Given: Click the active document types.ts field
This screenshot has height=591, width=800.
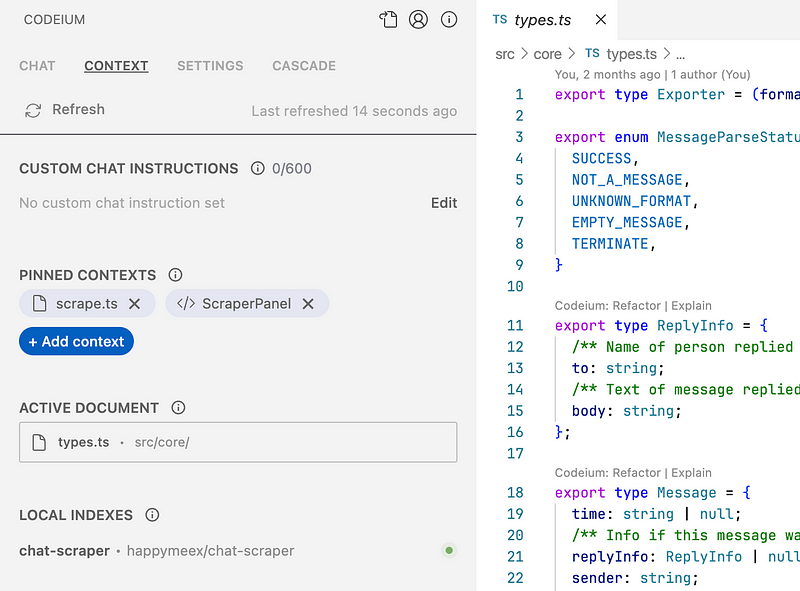Looking at the screenshot, I should pos(238,442).
